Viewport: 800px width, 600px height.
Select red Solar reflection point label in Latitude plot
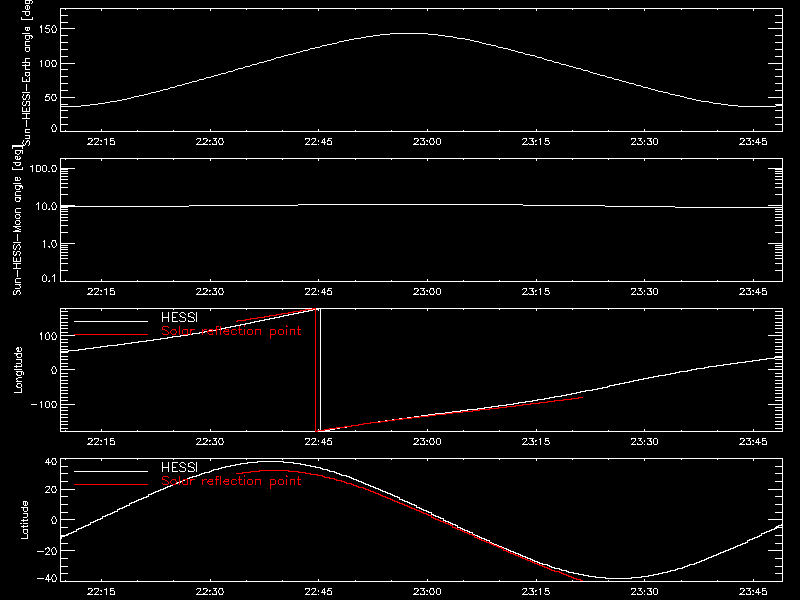point(231,481)
